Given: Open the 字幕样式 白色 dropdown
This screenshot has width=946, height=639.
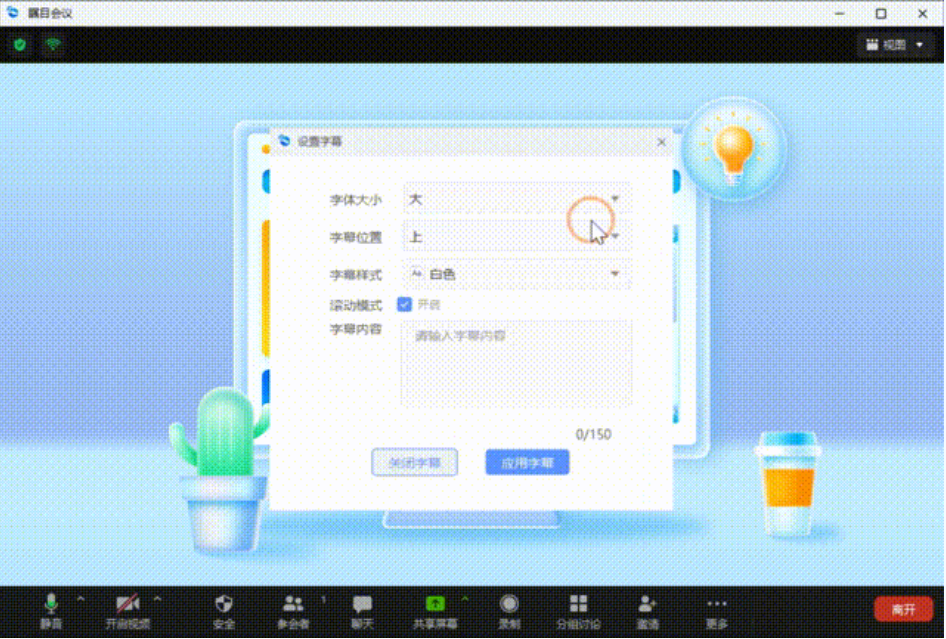Looking at the screenshot, I should 516,274.
